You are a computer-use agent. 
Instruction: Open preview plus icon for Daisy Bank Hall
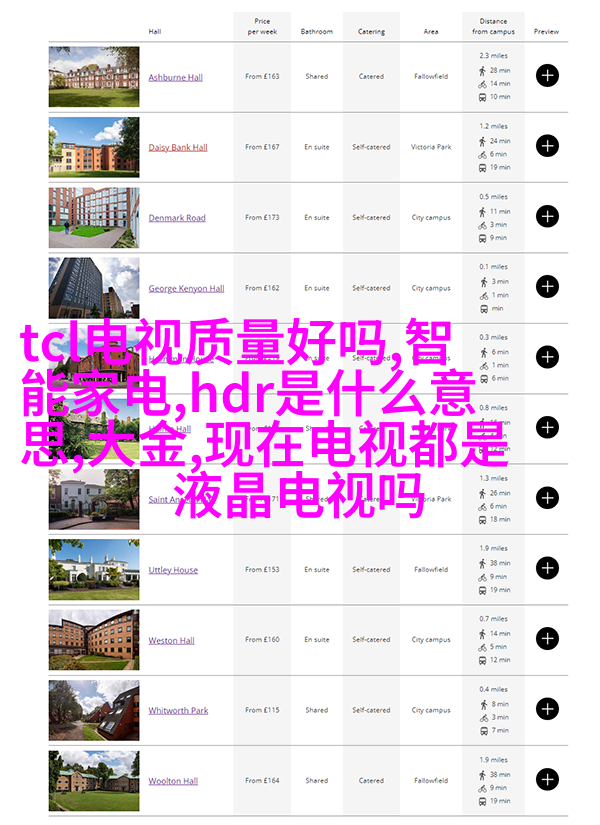point(547,146)
